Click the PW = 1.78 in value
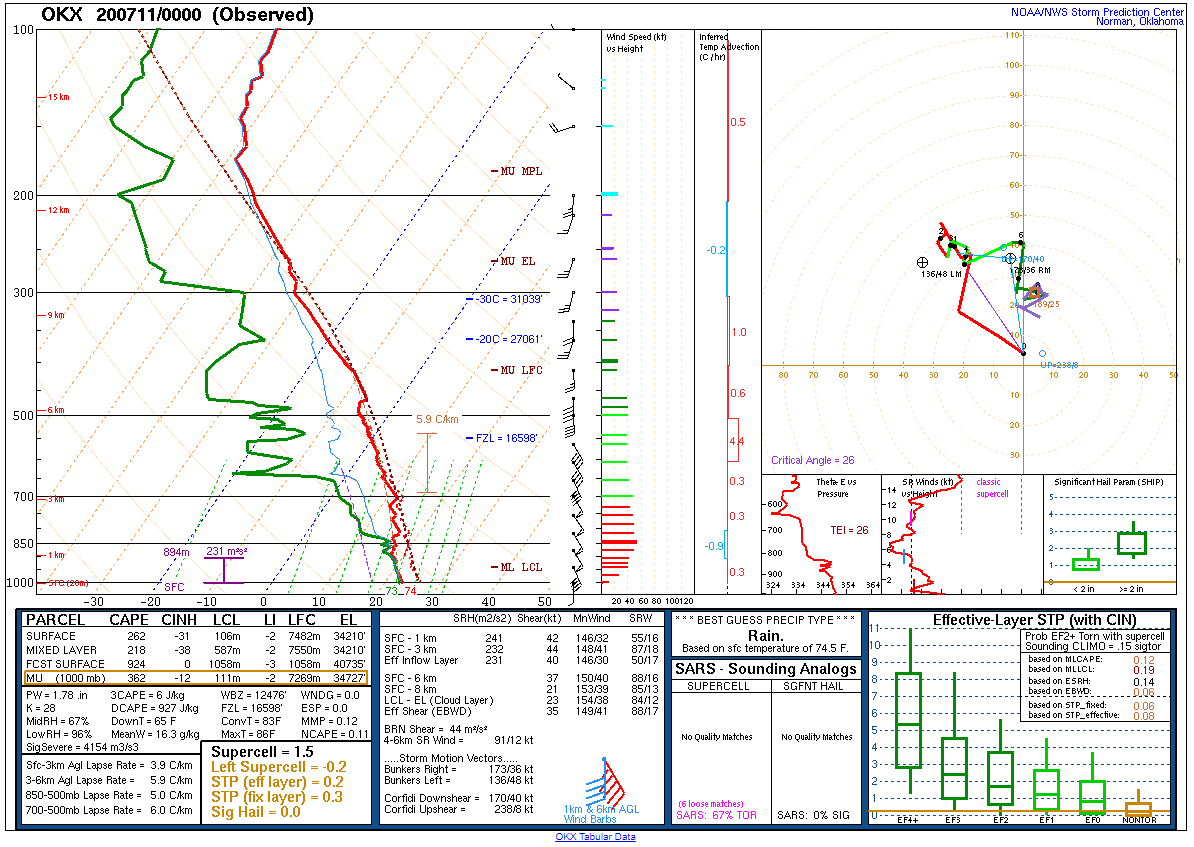1194x847 pixels. 59,695
